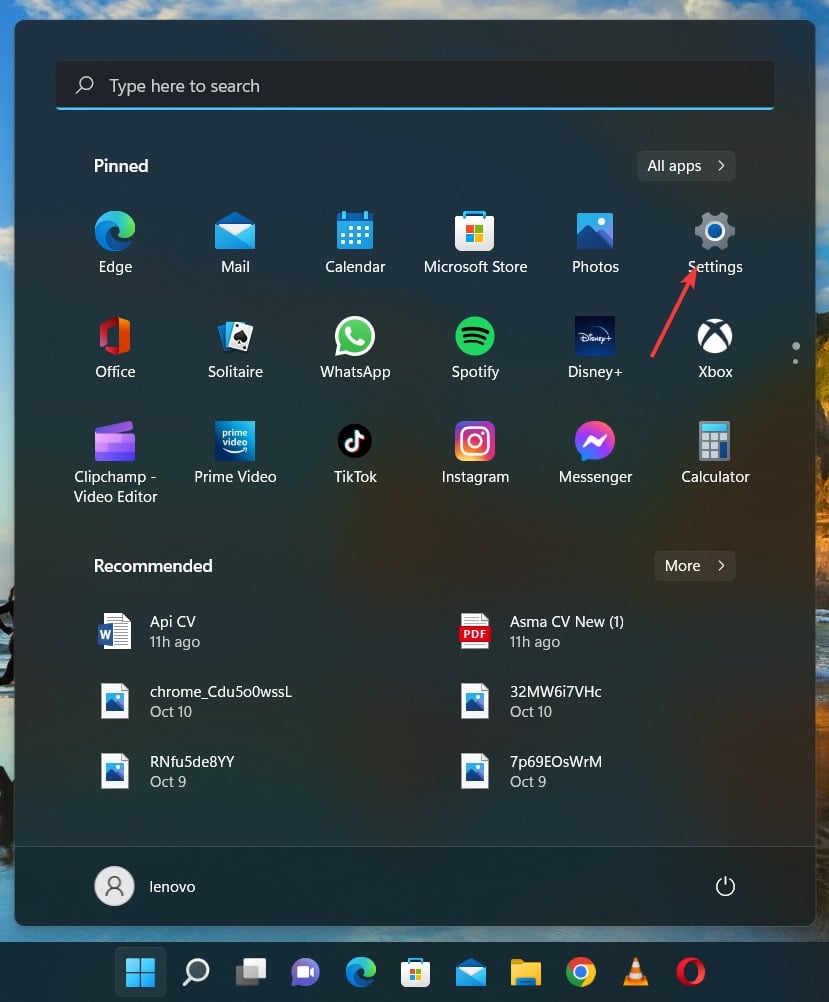
Task: Launch Edge from the taskbar
Action: click(360, 972)
